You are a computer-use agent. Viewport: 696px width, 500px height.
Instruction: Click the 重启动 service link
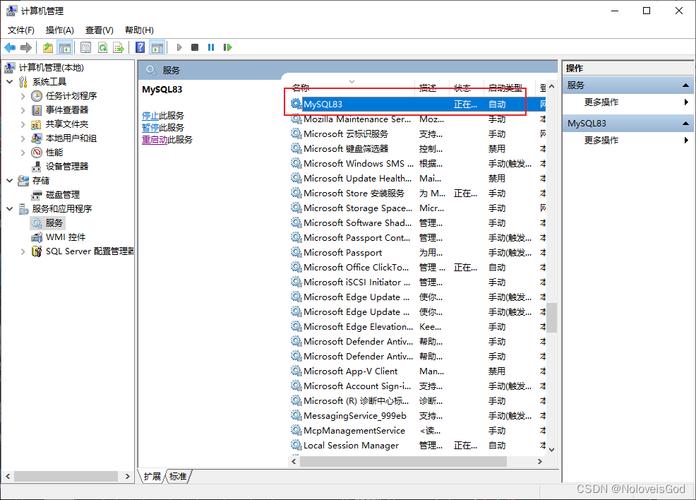[x=154, y=139]
